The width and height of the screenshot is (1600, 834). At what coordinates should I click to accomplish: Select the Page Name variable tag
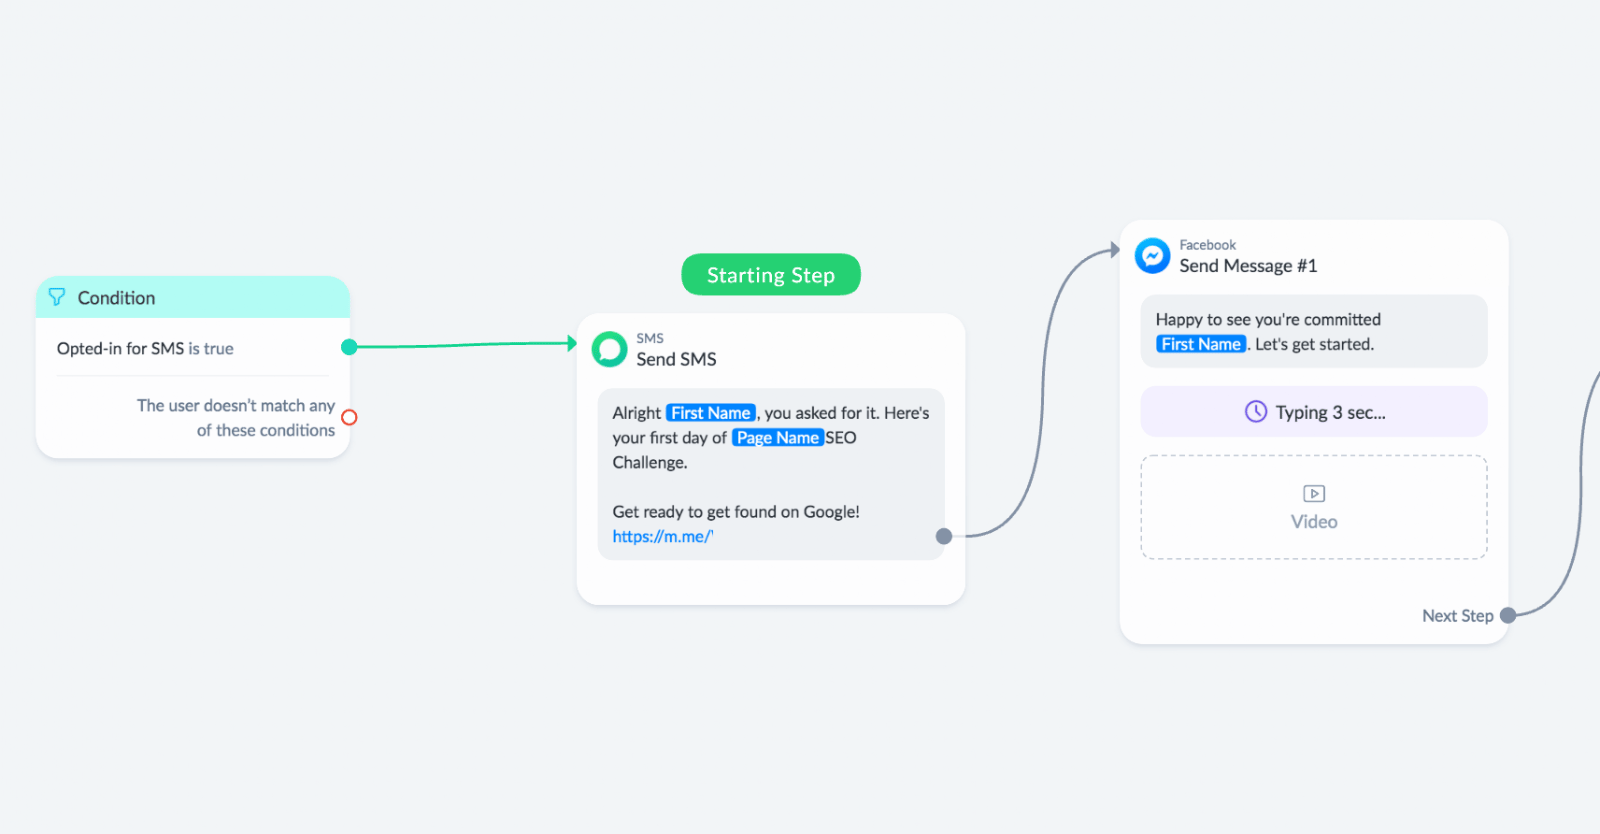[x=777, y=438]
